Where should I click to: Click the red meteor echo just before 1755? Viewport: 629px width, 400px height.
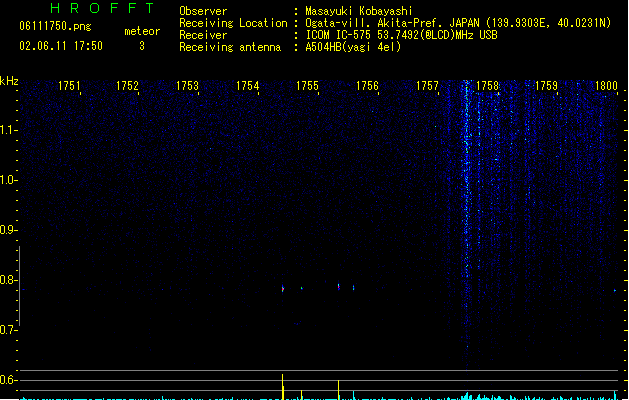pyautogui.click(x=283, y=288)
